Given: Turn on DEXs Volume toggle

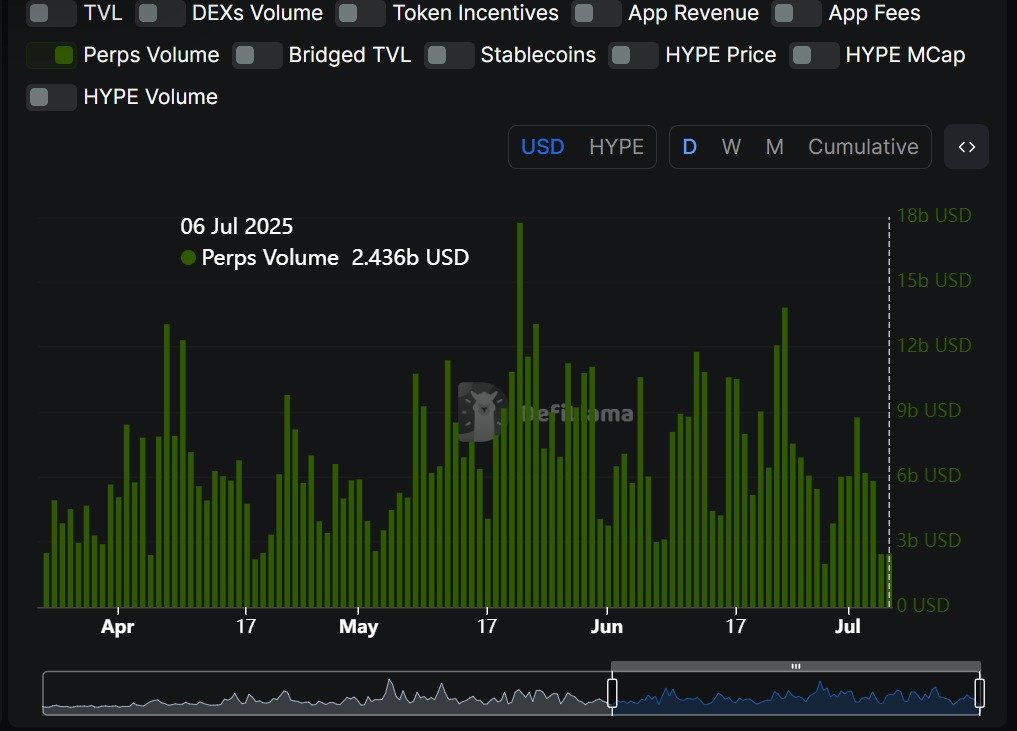Looking at the screenshot, I should pyautogui.click(x=160, y=13).
